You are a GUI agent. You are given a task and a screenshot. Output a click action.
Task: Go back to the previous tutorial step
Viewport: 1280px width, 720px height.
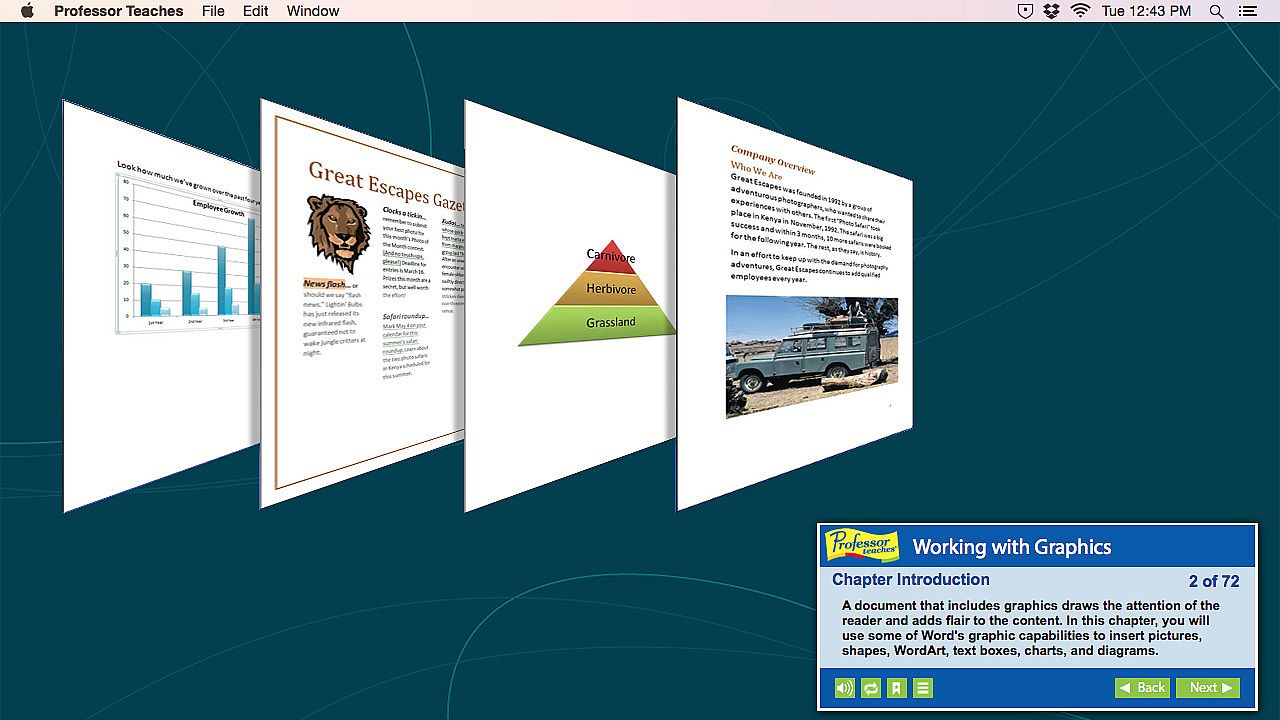coord(1142,688)
